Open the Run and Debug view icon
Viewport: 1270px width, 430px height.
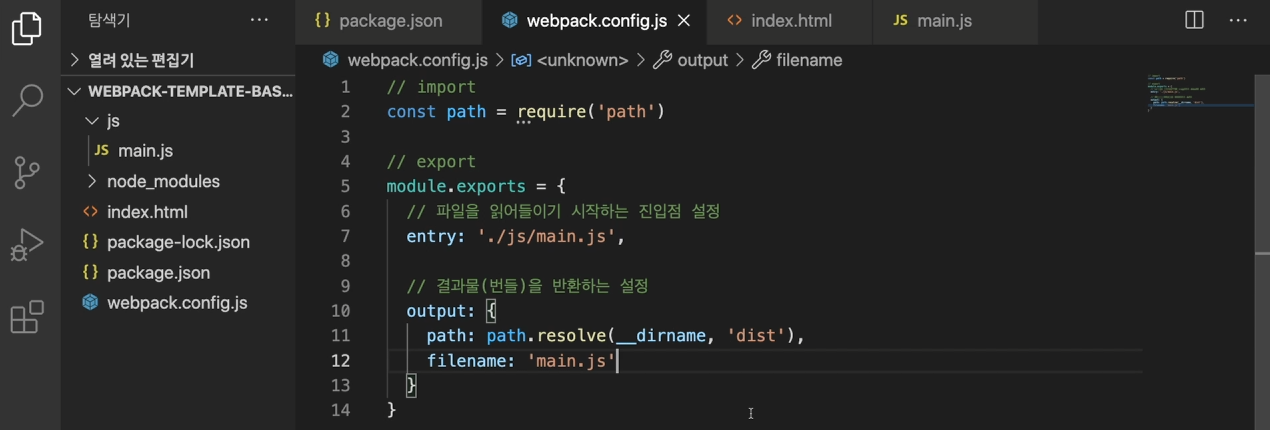tap(27, 245)
